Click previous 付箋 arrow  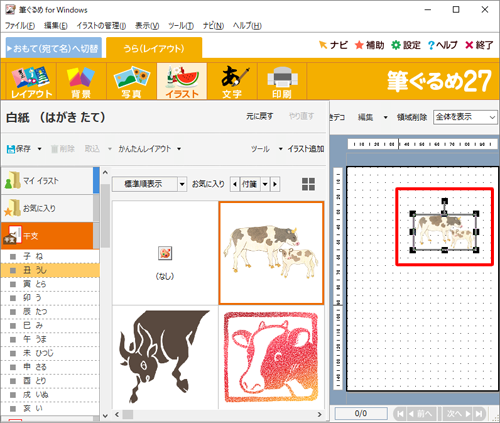click(235, 184)
